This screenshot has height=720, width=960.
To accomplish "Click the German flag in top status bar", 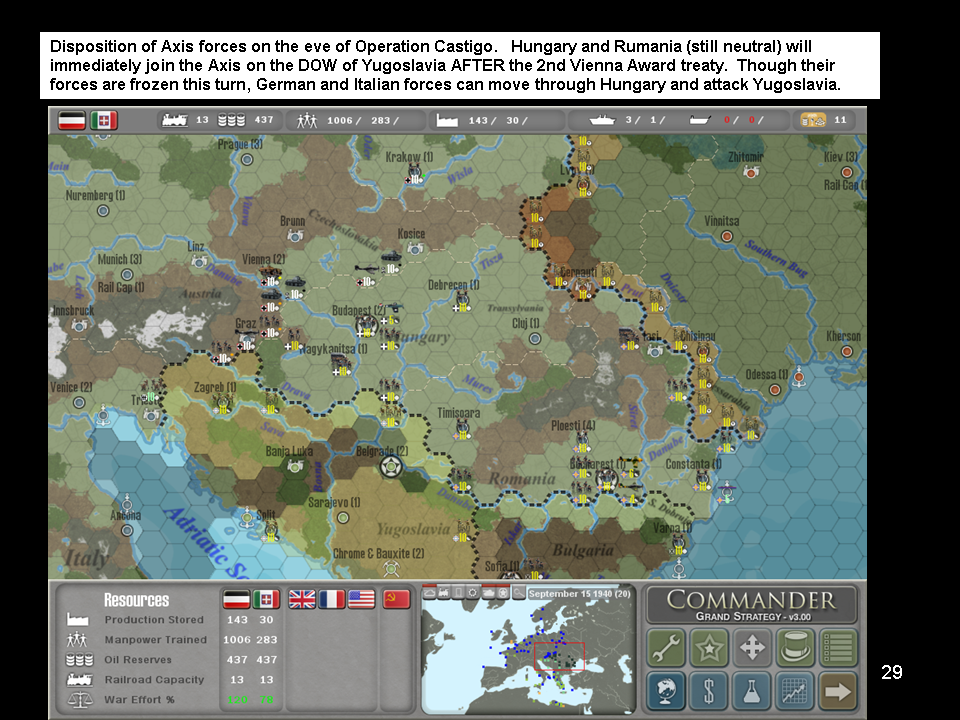I will tap(72, 120).
